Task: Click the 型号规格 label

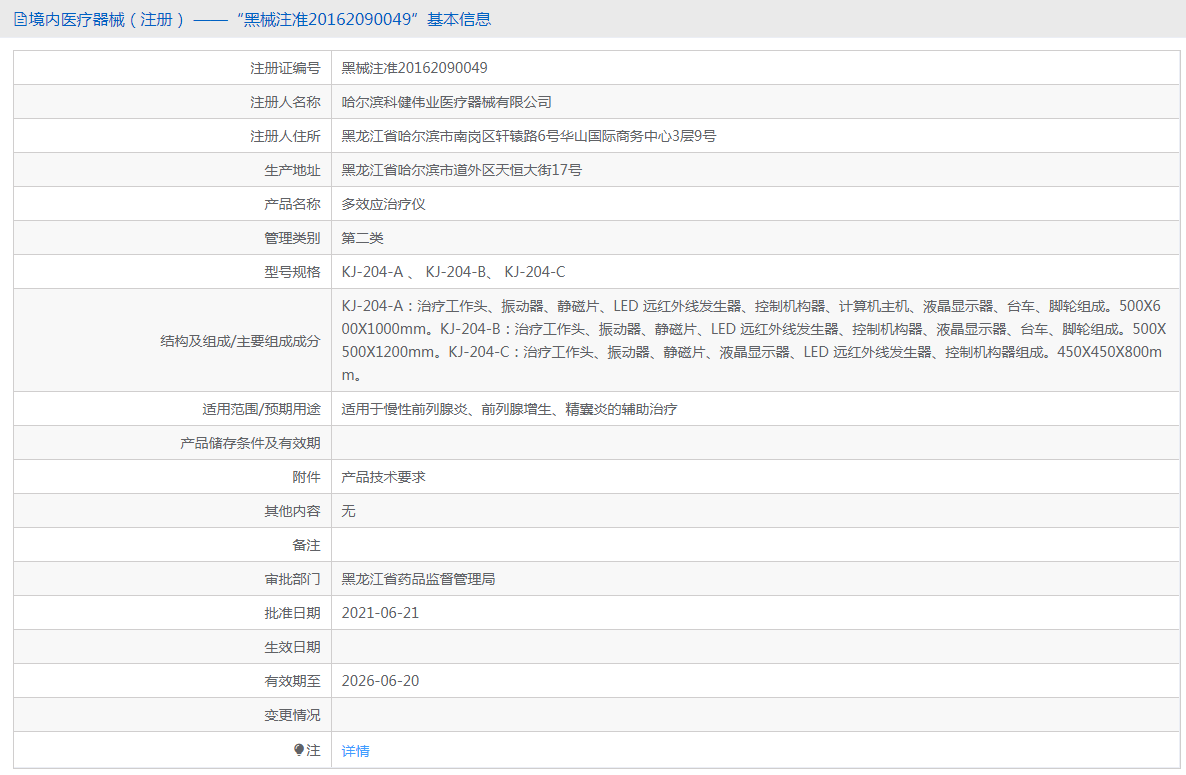Action: [x=292, y=272]
